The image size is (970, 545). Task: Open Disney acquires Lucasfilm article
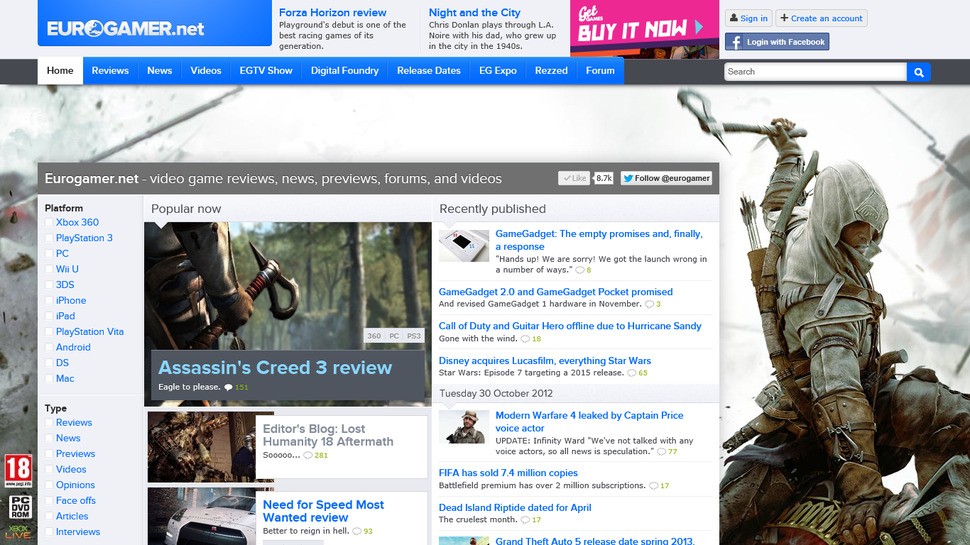[x=544, y=361]
